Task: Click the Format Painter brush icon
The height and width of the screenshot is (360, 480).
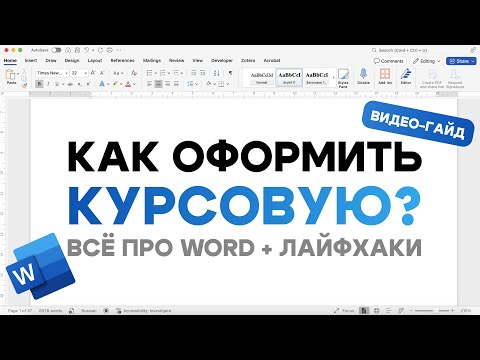Action: tap(24, 85)
